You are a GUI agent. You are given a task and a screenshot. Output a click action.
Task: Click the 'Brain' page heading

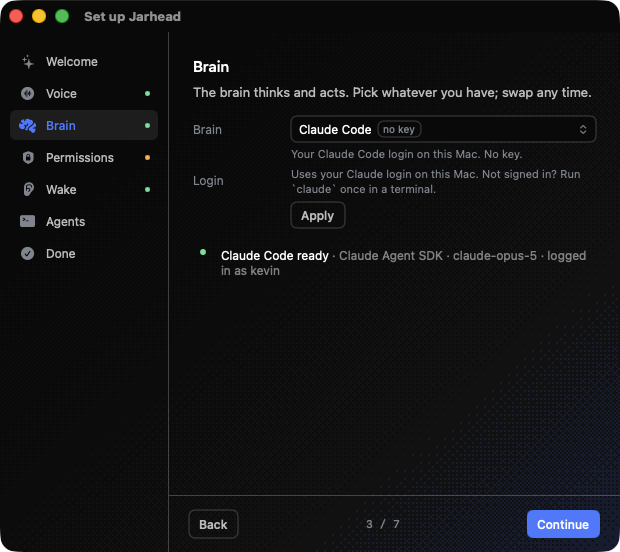point(211,67)
